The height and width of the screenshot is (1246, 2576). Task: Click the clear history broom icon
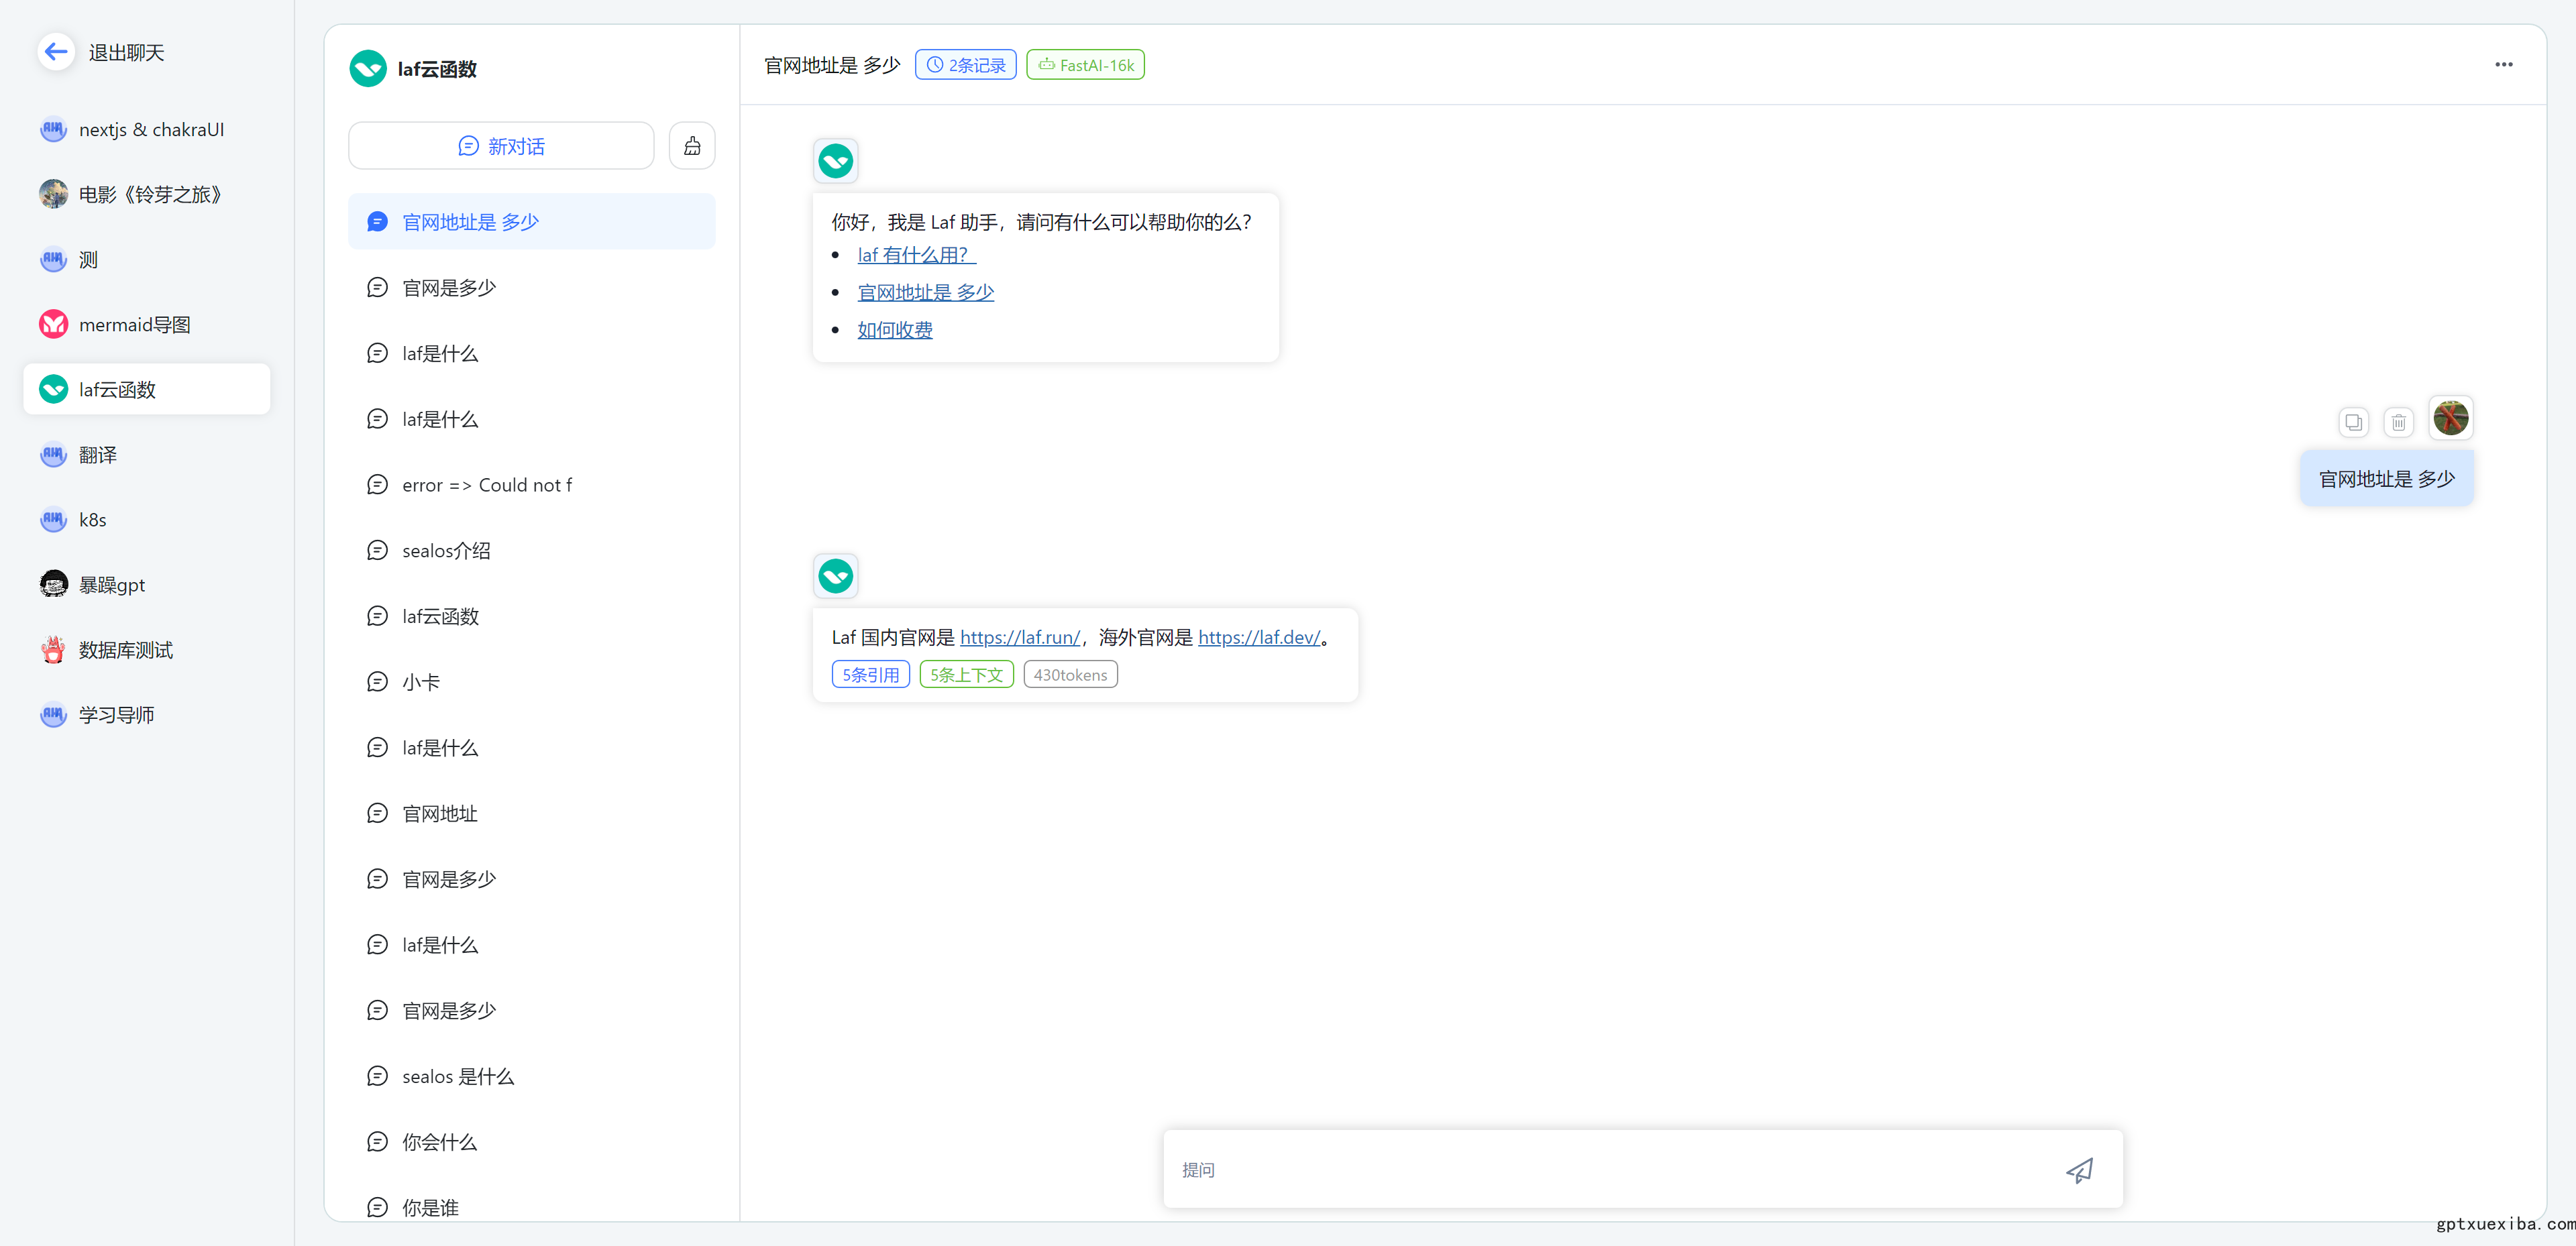691,146
